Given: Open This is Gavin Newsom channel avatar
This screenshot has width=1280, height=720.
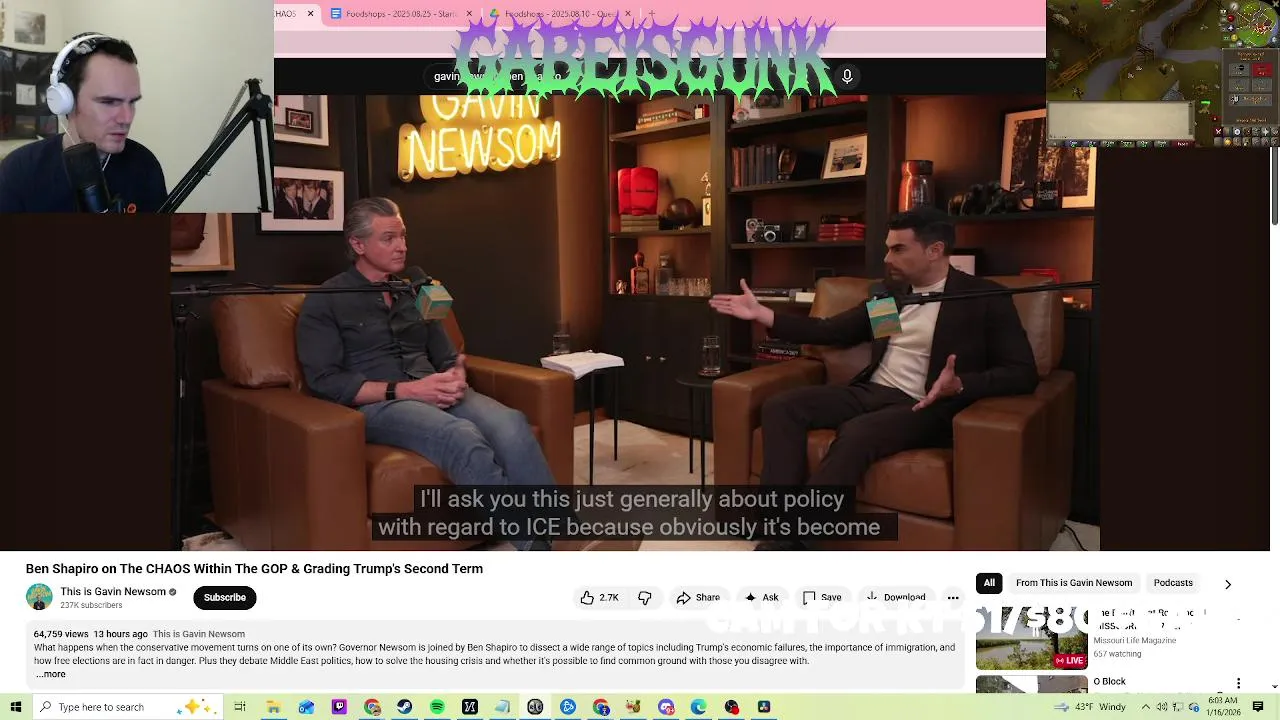Looking at the screenshot, I should click(x=39, y=597).
